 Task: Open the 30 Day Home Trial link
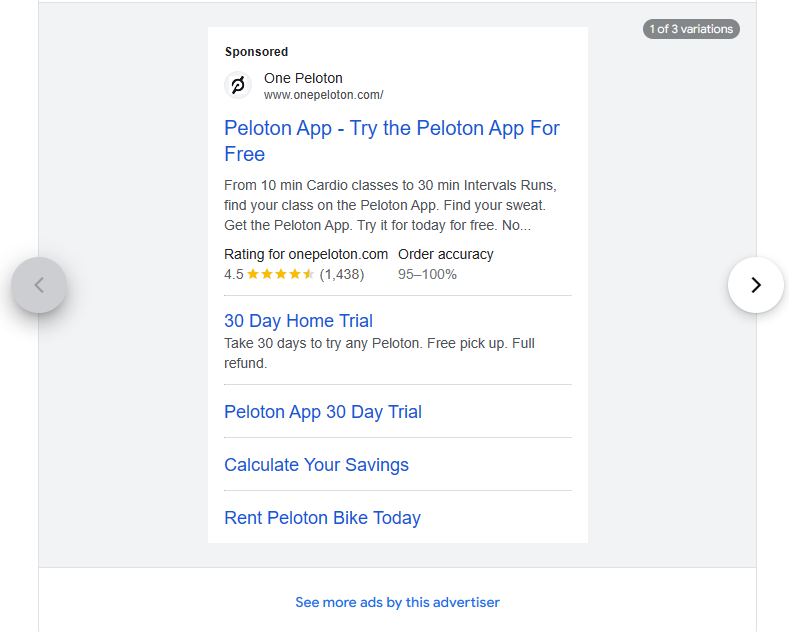tap(298, 321)
